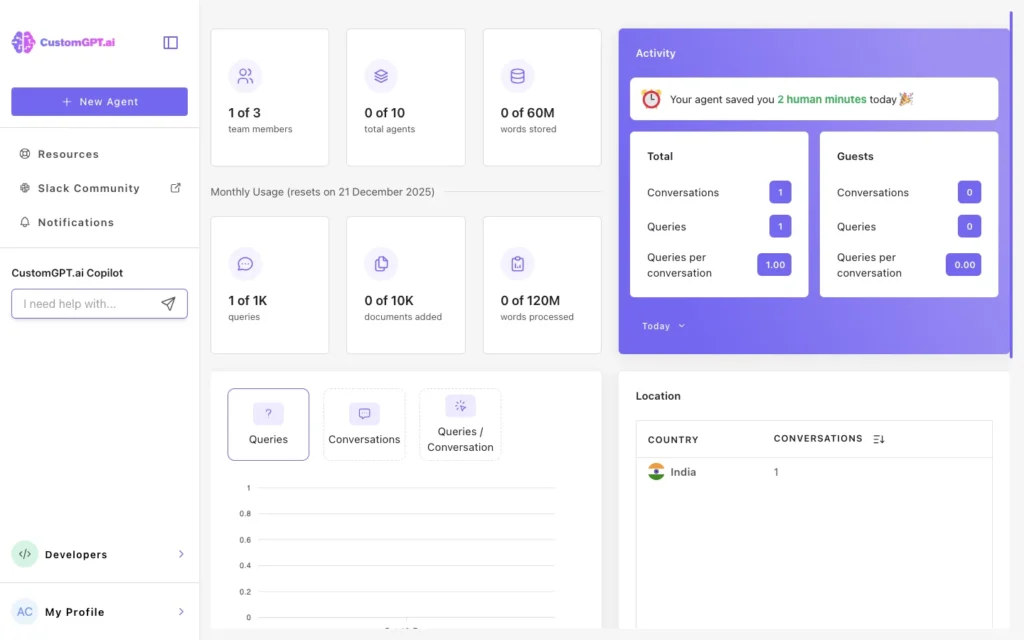Expand the My Profile section
This screenshot has width=1024, height=640.
pyautogui.click(x=181, y=611)
